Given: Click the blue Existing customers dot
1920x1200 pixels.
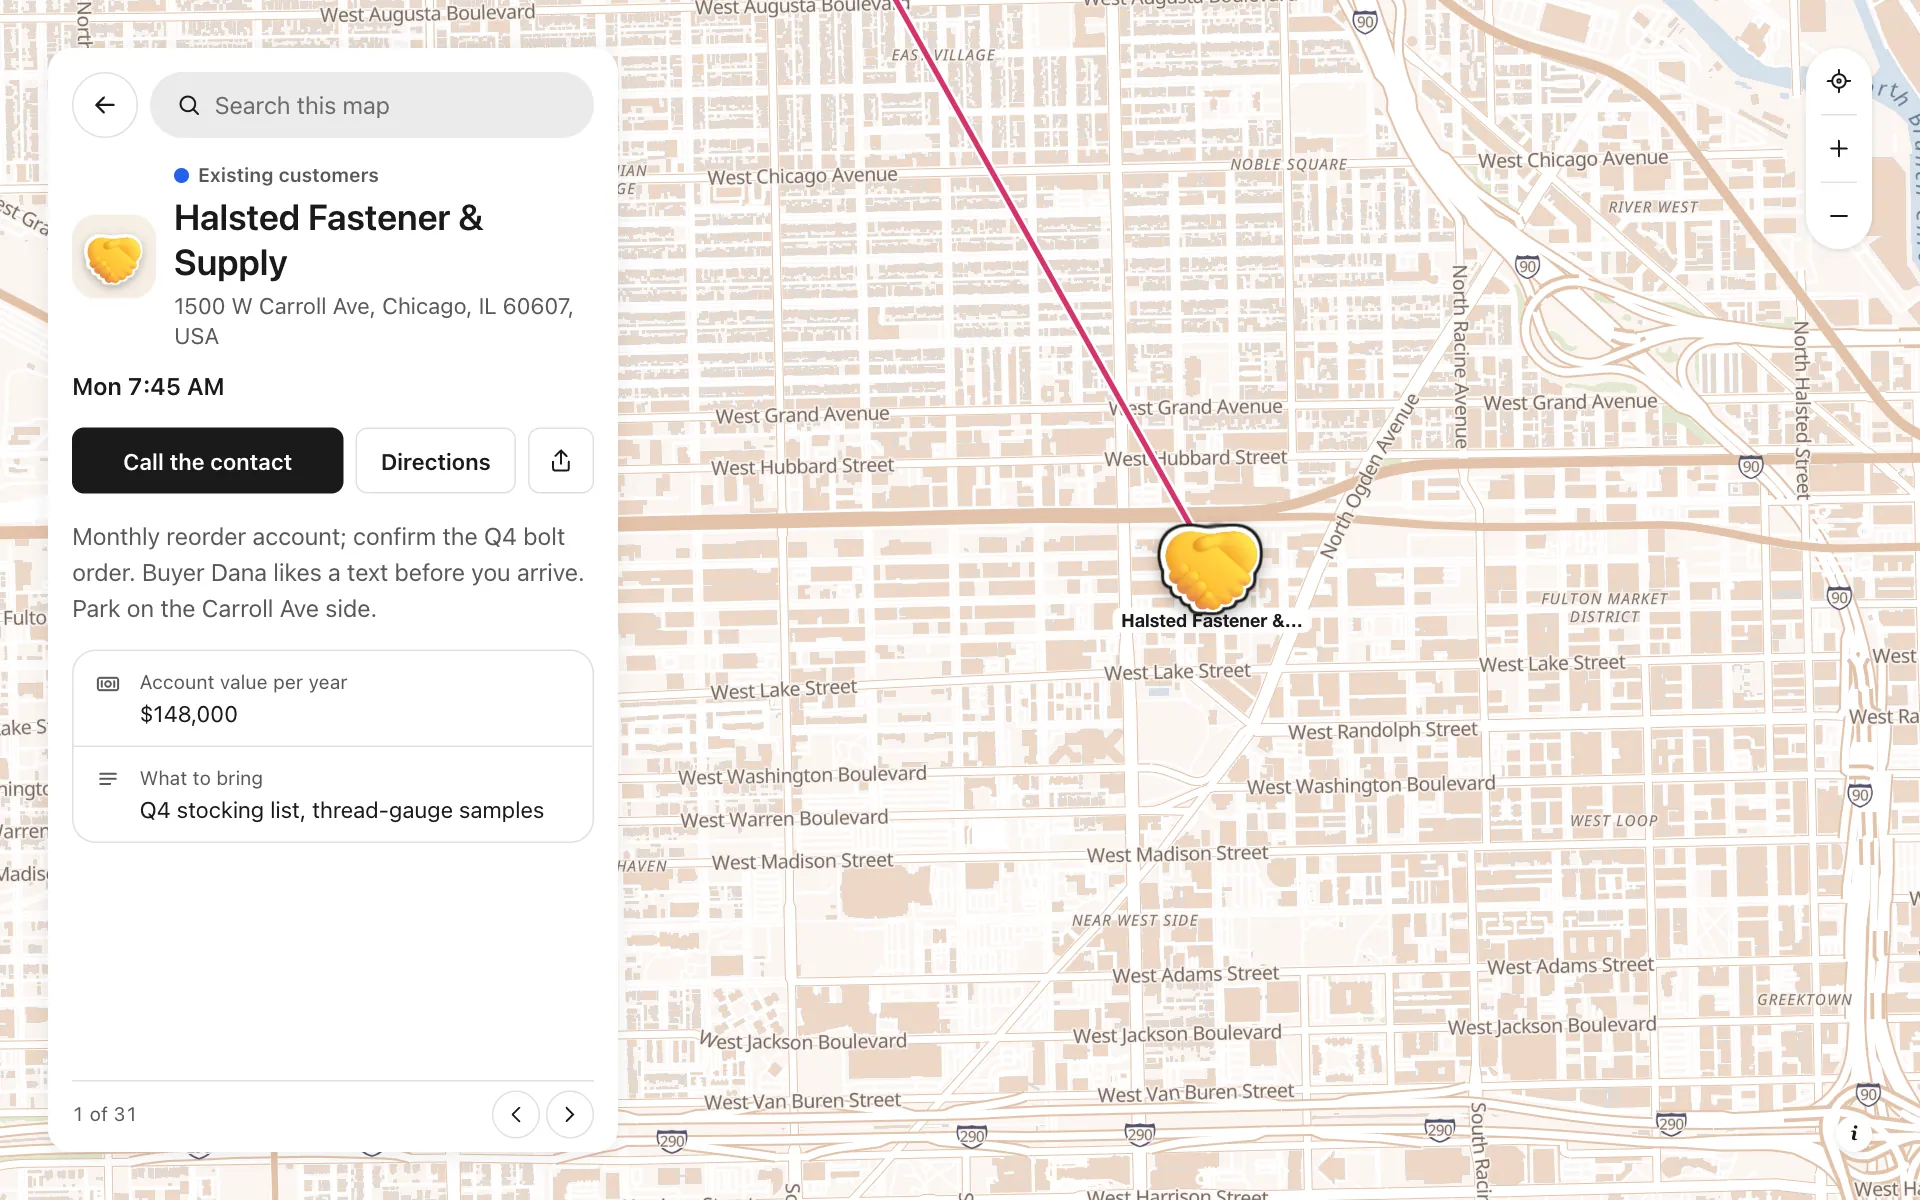Looking at the screenshot, I should [x=182, y=175].
